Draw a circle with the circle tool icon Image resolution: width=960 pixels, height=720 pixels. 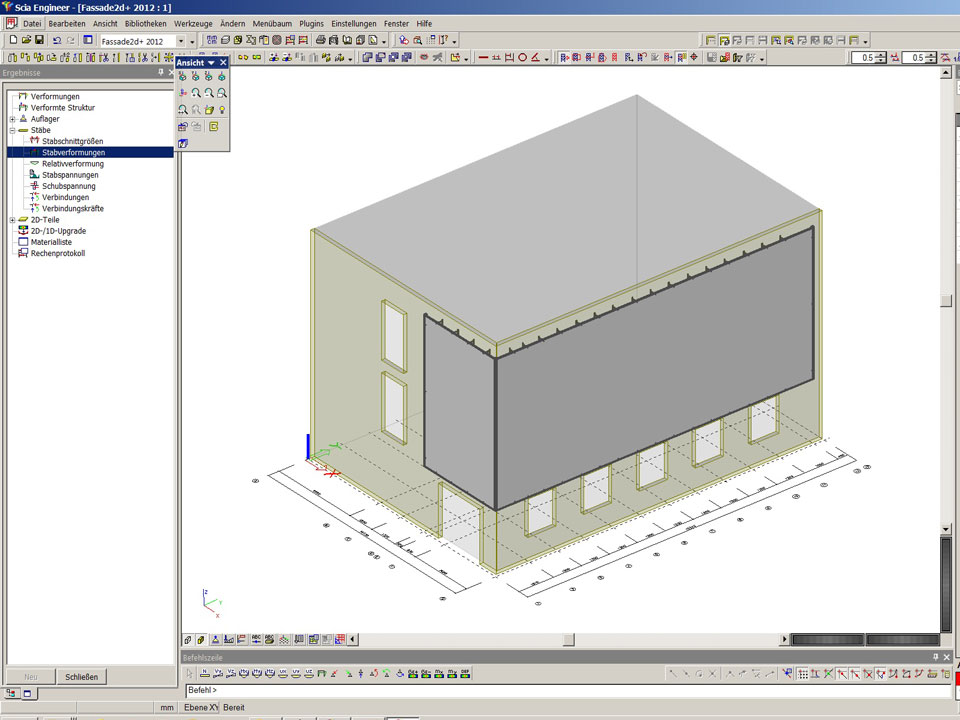pyautogui.click(x=522, y=58)
